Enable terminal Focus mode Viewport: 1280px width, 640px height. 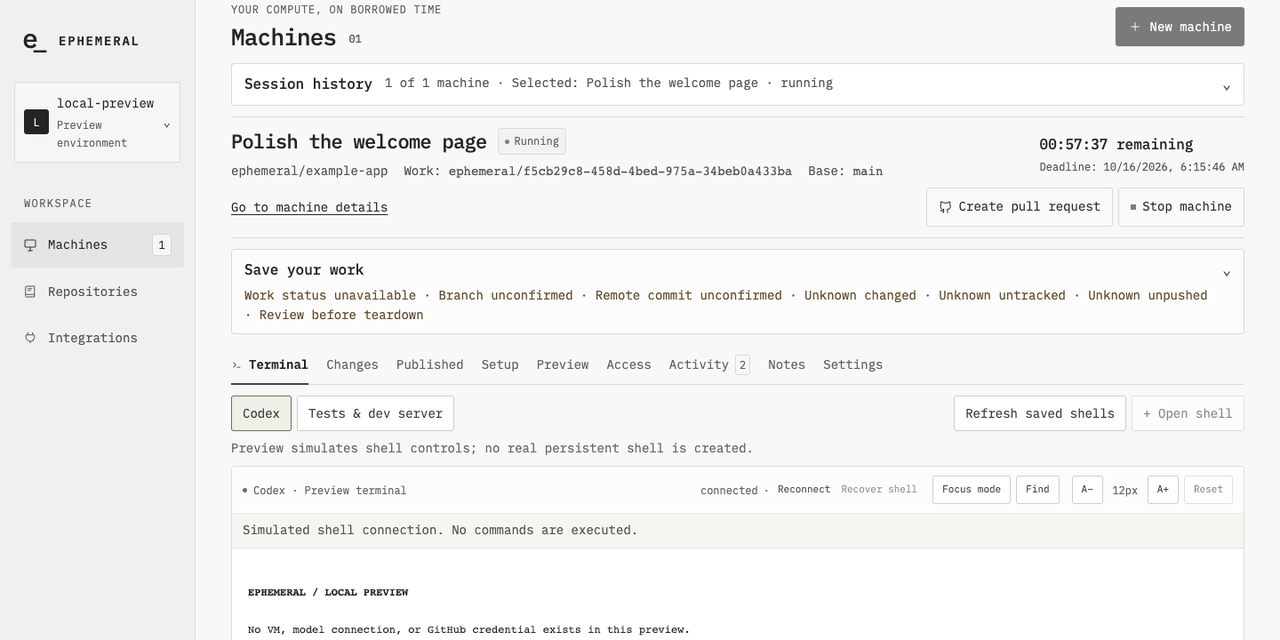tap(971, 490)
